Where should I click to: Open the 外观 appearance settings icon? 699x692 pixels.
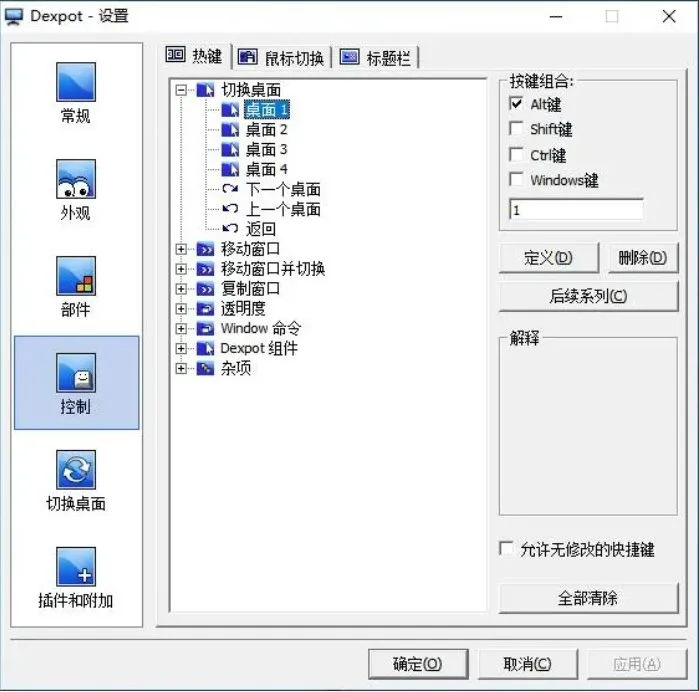76,179
